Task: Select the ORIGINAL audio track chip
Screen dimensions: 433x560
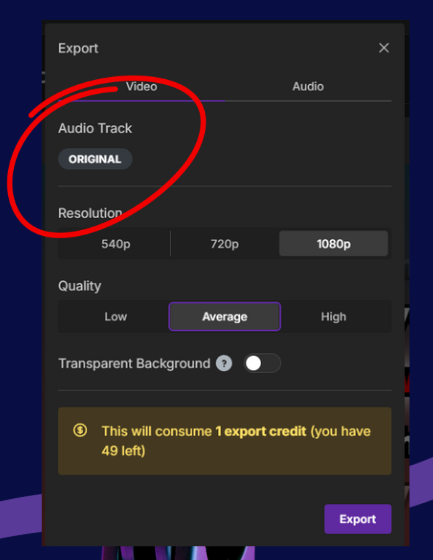Action: point(95,159)
